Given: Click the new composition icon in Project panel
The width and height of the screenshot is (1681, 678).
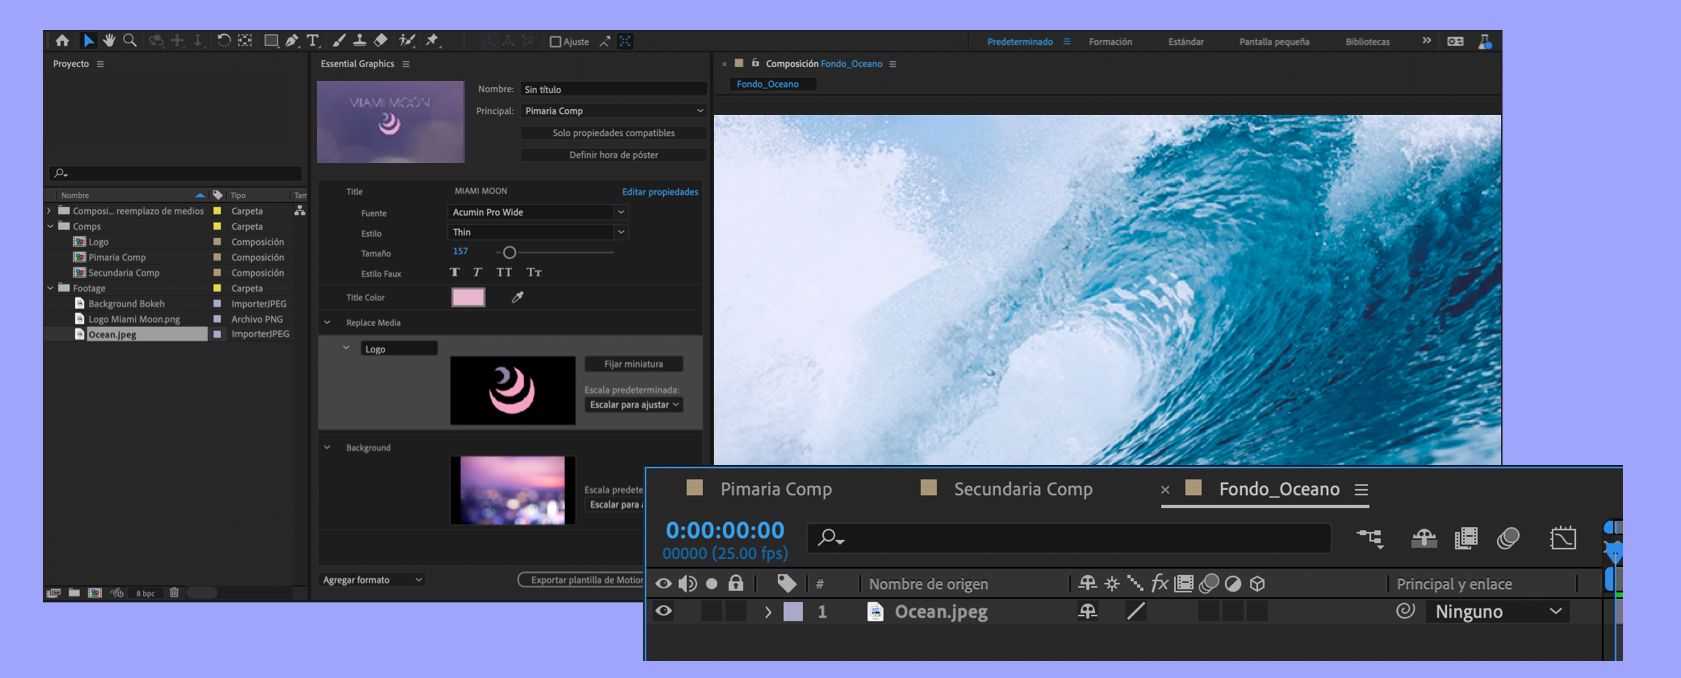Looking at the screenshot, I should (x=95, y=593).
